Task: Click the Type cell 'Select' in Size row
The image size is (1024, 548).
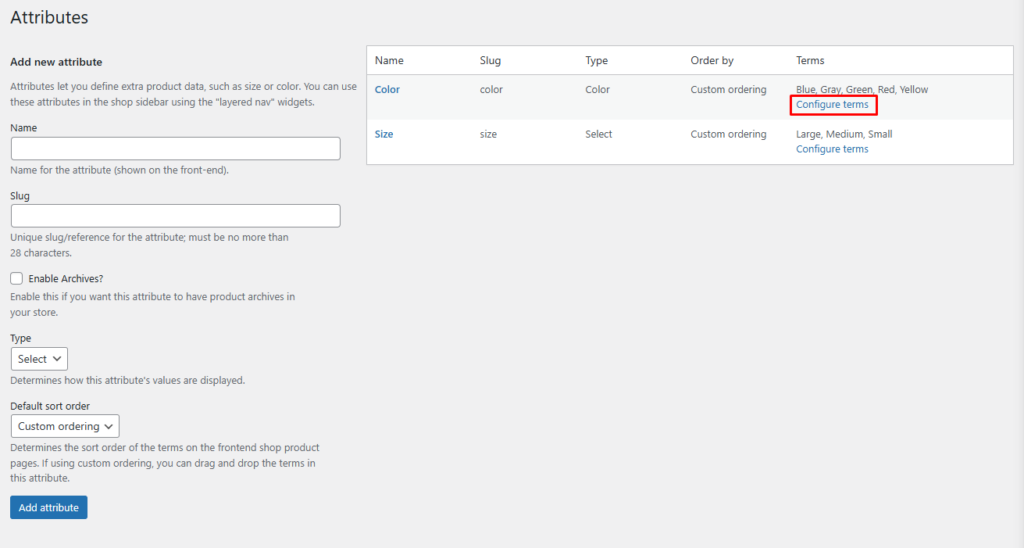Action: (598, 134)
